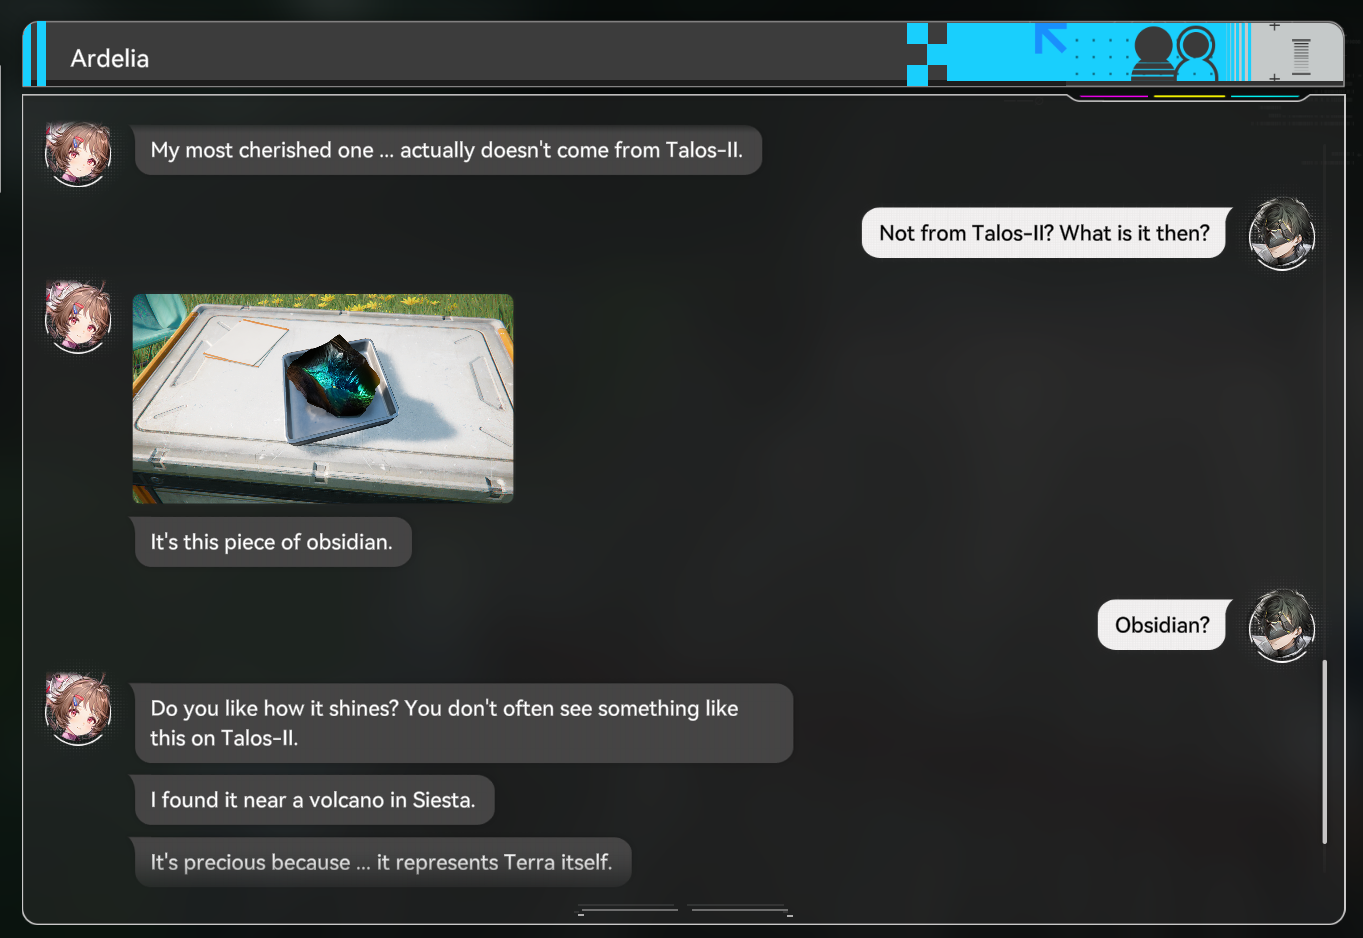
Task: Click the magenta indicator line under header
Action: click(x=1114, y=97)
